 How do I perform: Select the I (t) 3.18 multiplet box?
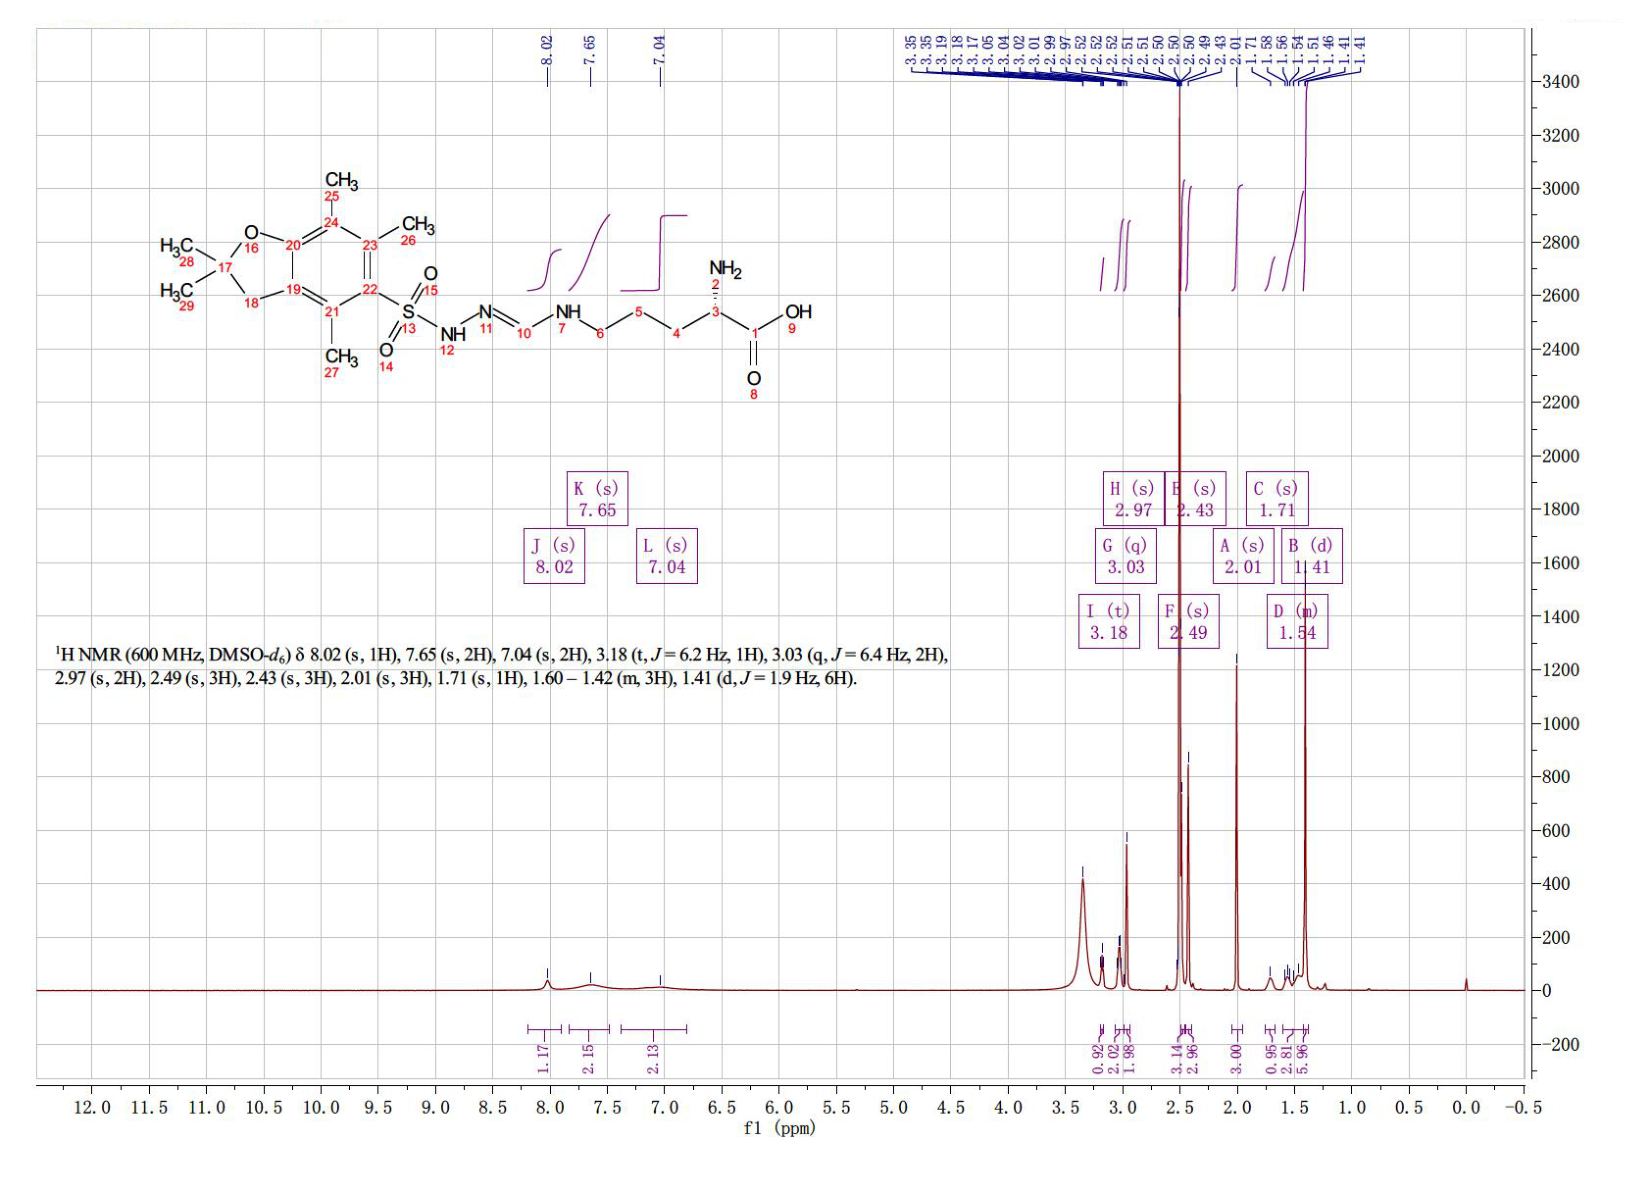1109,621
